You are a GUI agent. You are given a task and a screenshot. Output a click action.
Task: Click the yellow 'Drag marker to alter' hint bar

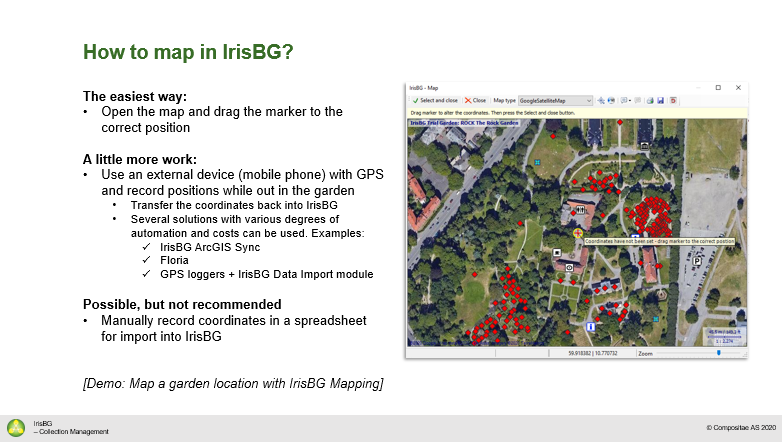[577, 113]
